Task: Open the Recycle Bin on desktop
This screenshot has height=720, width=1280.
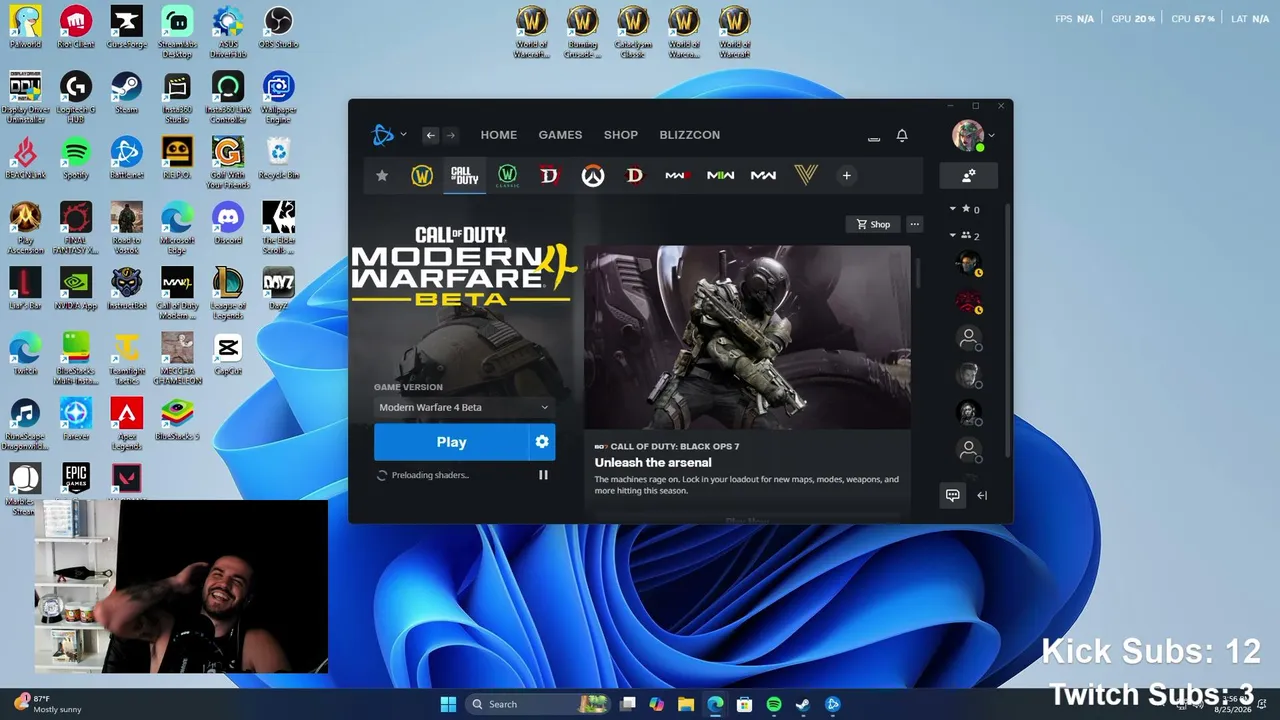Action: point(278,158)
